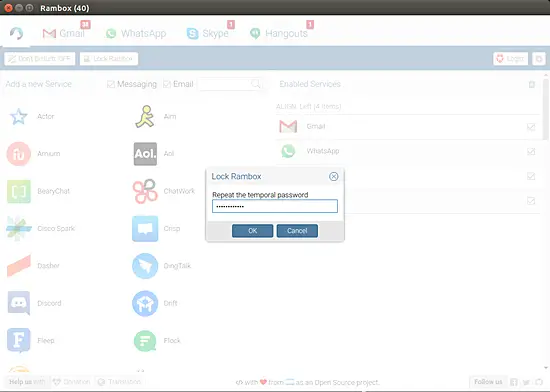550x392 pixels.
Task: Toggle the Don't Disturb button
Action: click(40, 59)
